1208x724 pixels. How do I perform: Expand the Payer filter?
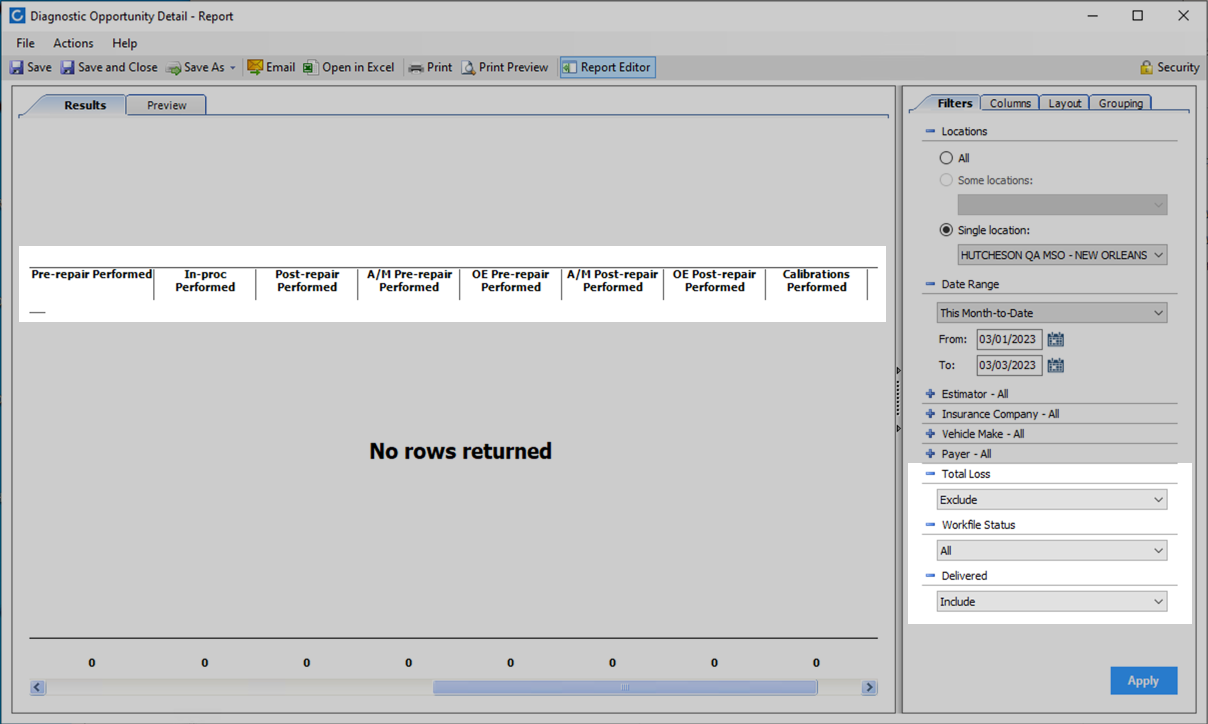point(930,454)
